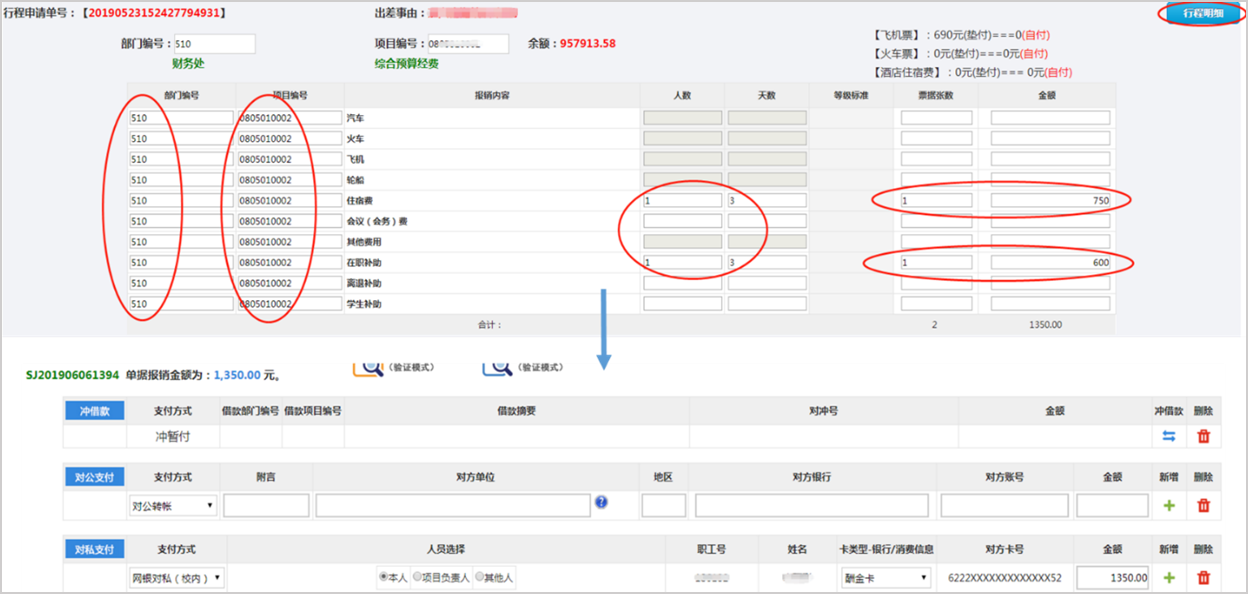This screenshot has width=1248, height=594.
Task: Delete the 对公转帐 payment row
Action: coord(1203,506)
